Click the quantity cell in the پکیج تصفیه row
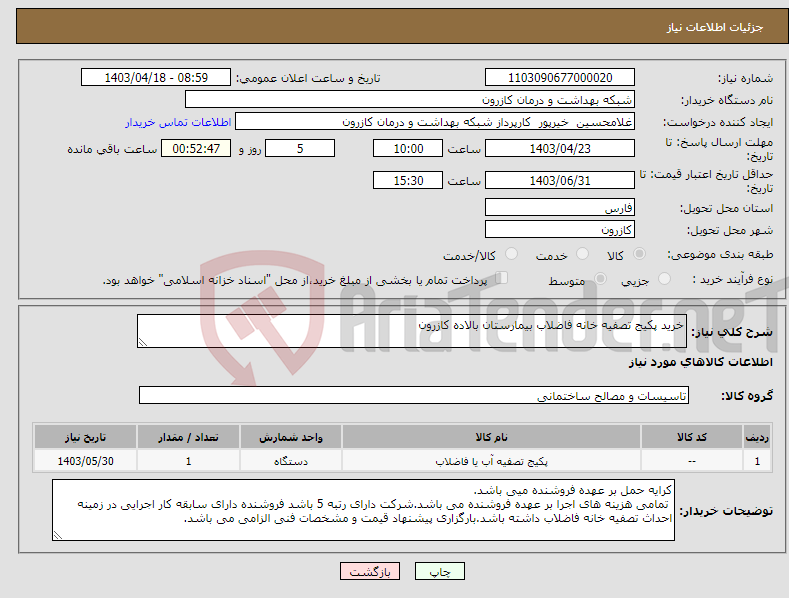This screenshot has width=789, height=598. (188, 461)
